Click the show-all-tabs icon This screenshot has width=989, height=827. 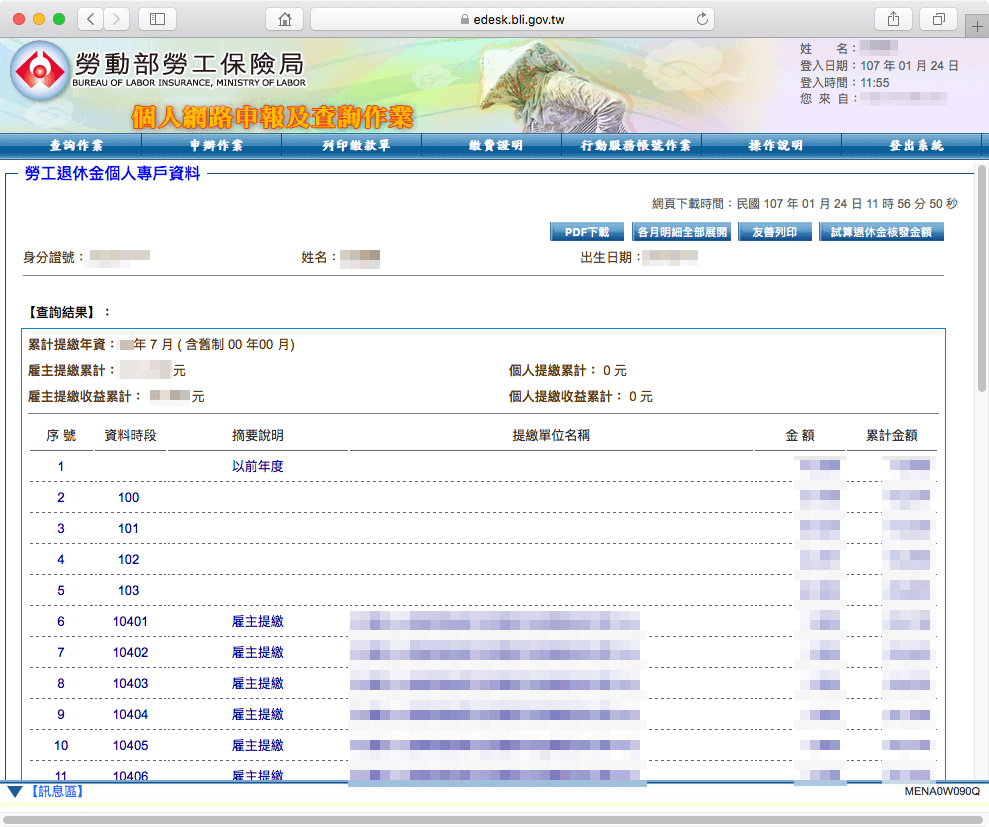tap(938, 18)
